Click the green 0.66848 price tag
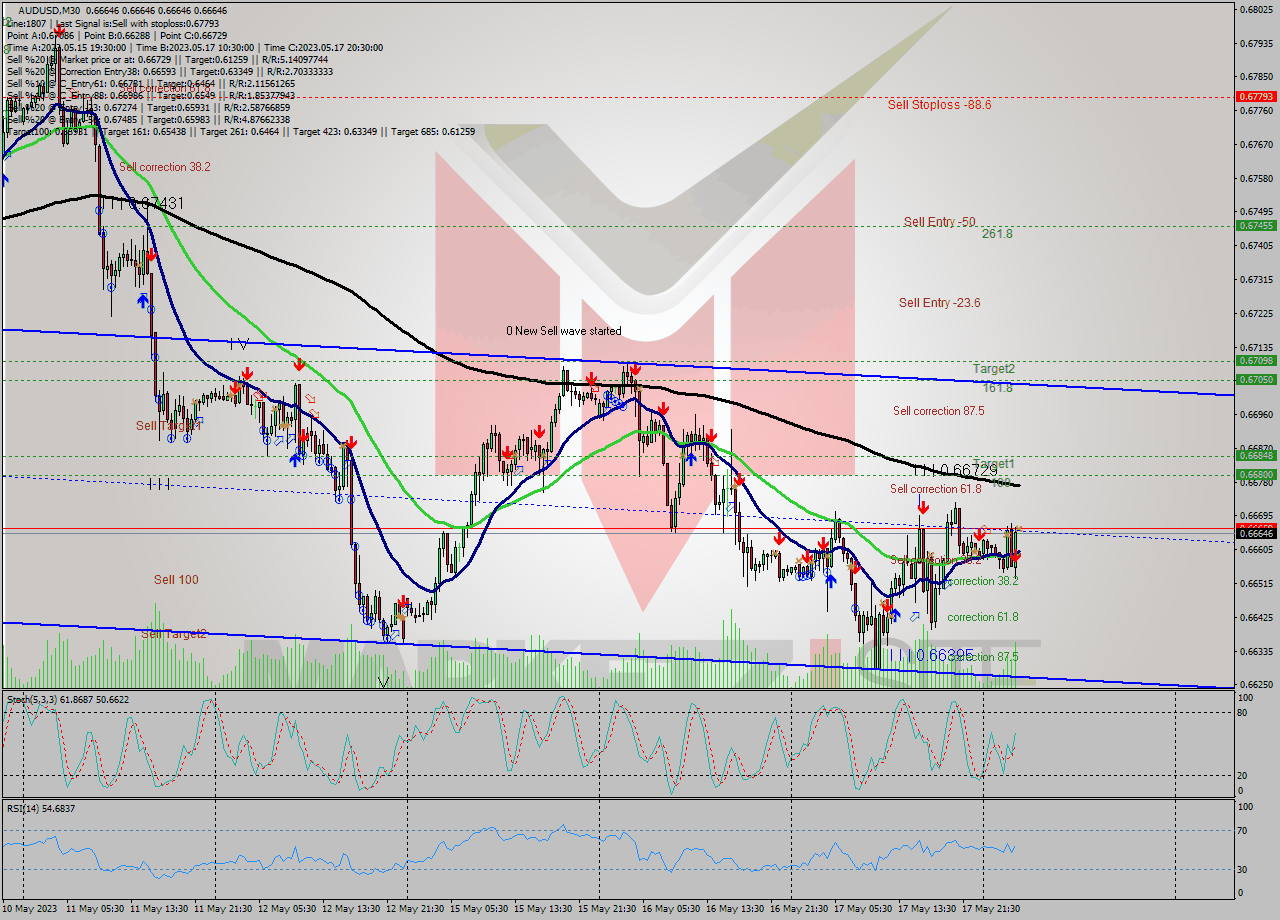Screen dimensions: 1280x920 coord(1256,455)
